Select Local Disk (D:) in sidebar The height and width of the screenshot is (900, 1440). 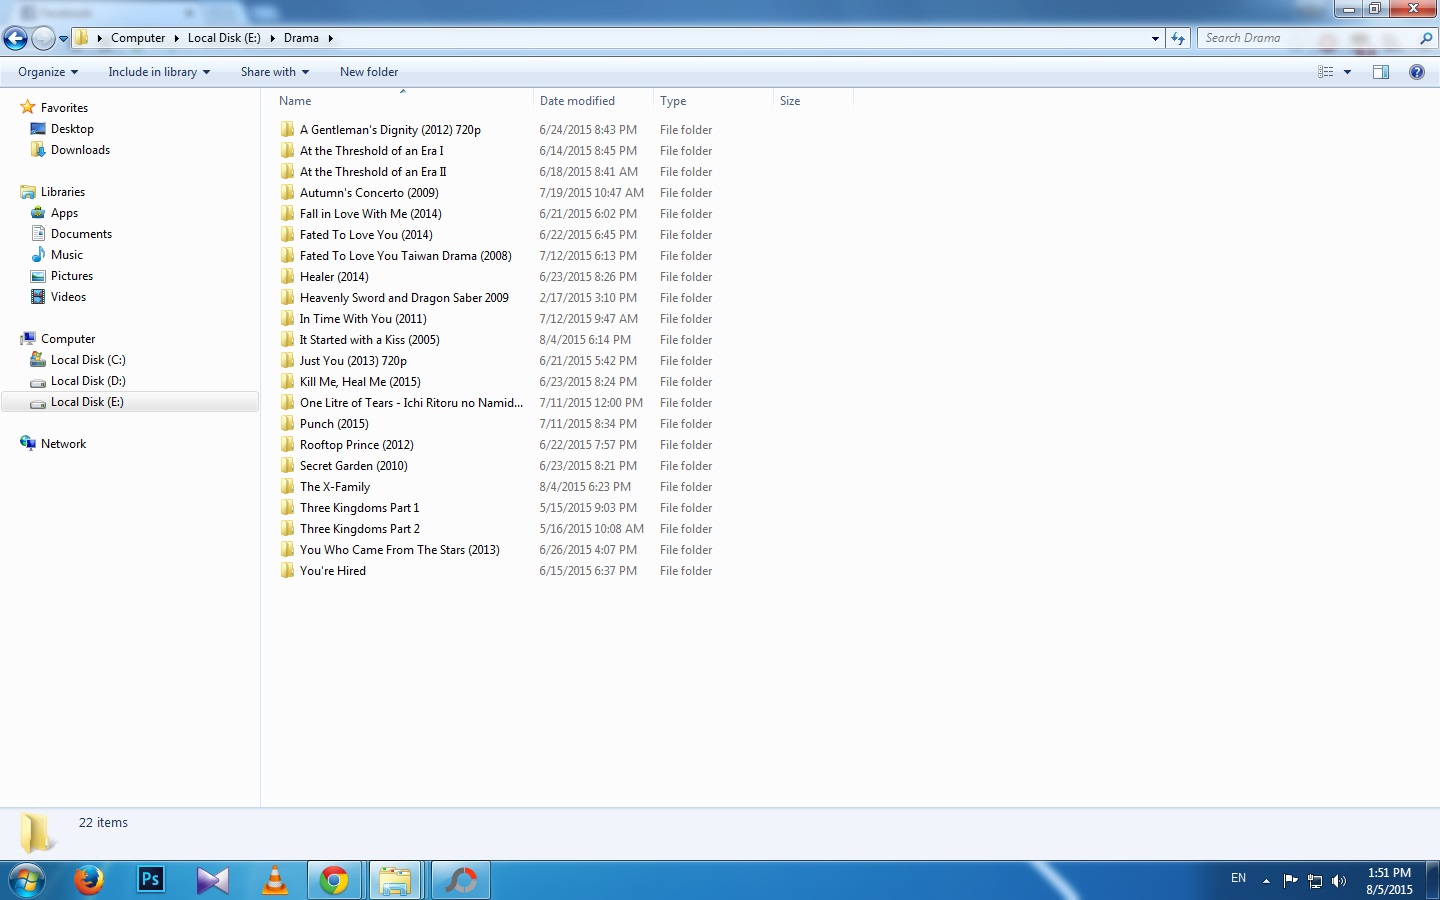[x=88, y=381]
